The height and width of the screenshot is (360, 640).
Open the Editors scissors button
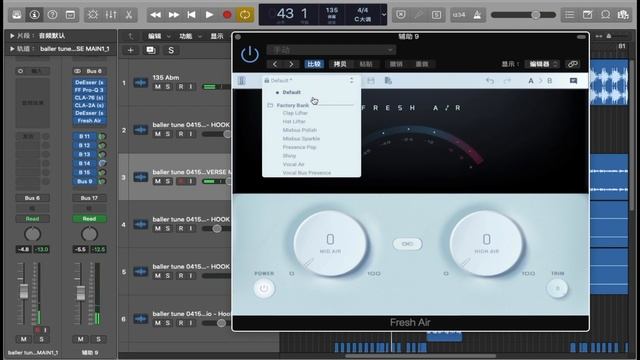point(129,15)
